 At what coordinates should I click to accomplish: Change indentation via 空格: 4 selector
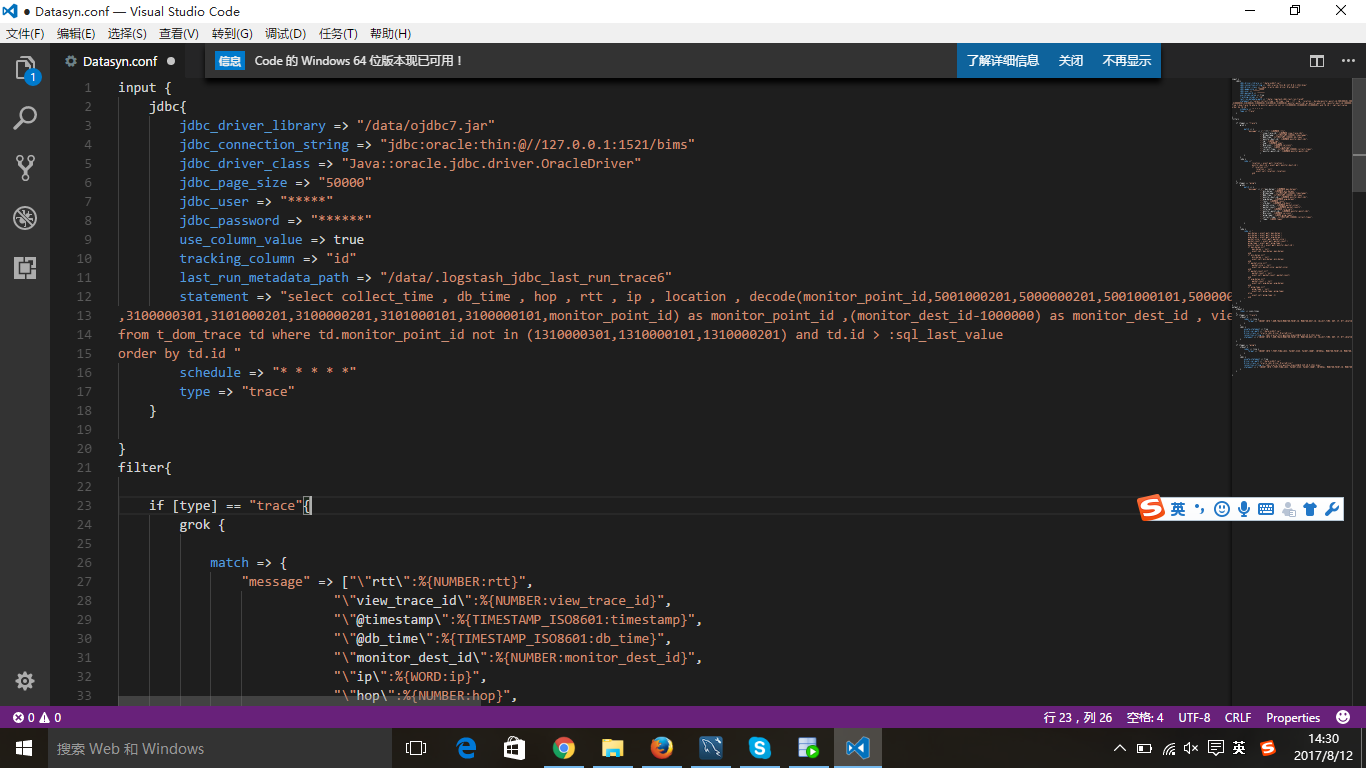(1145, 717)
